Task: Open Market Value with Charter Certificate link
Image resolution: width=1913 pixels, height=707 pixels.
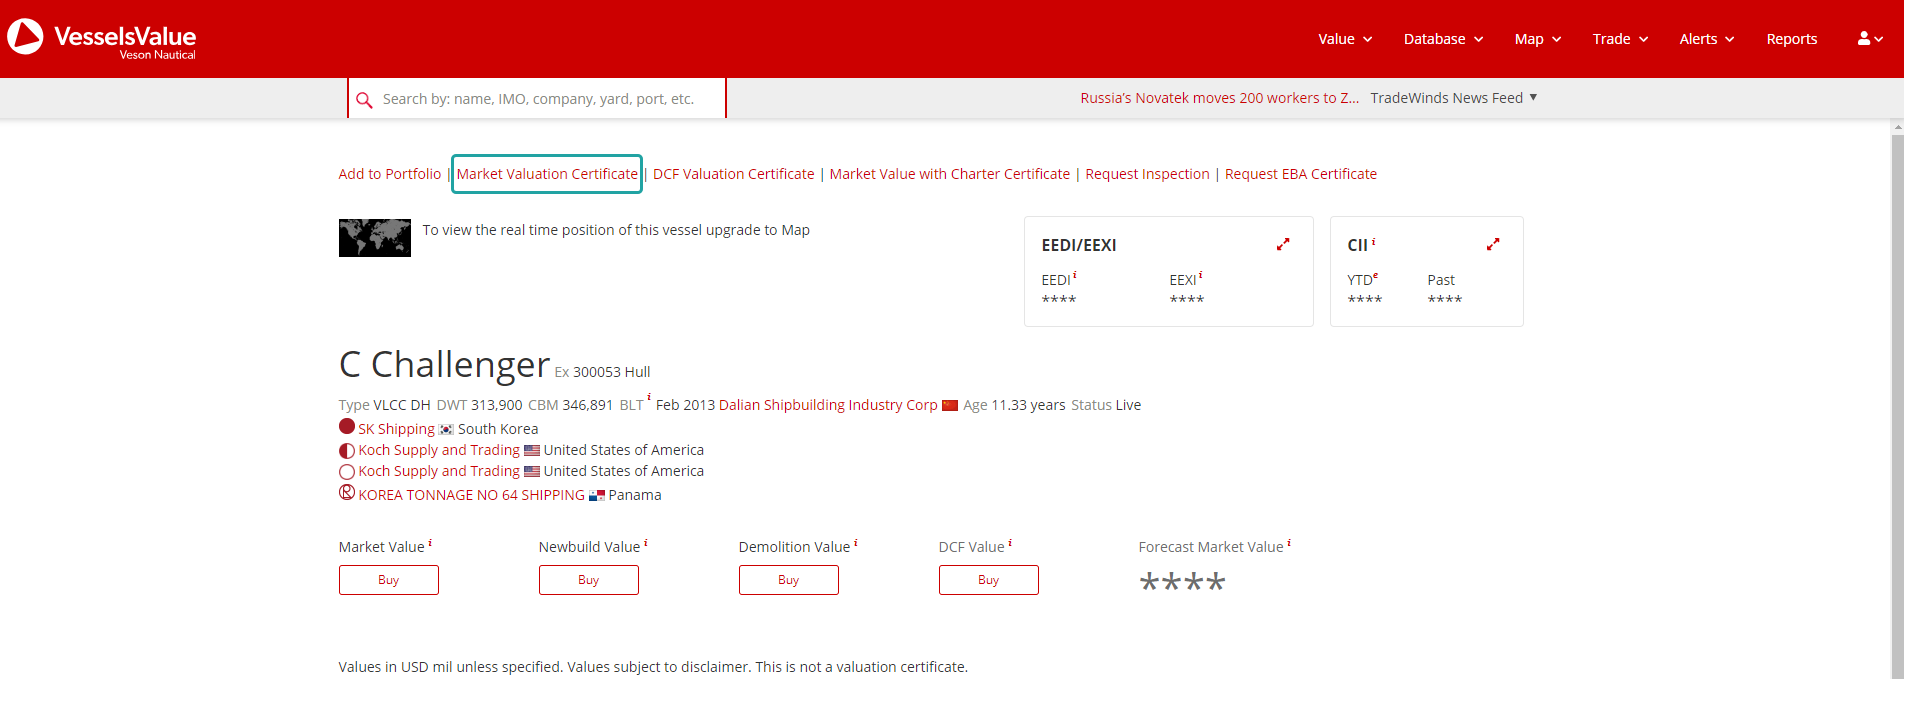Action: [x=950, y=174]
